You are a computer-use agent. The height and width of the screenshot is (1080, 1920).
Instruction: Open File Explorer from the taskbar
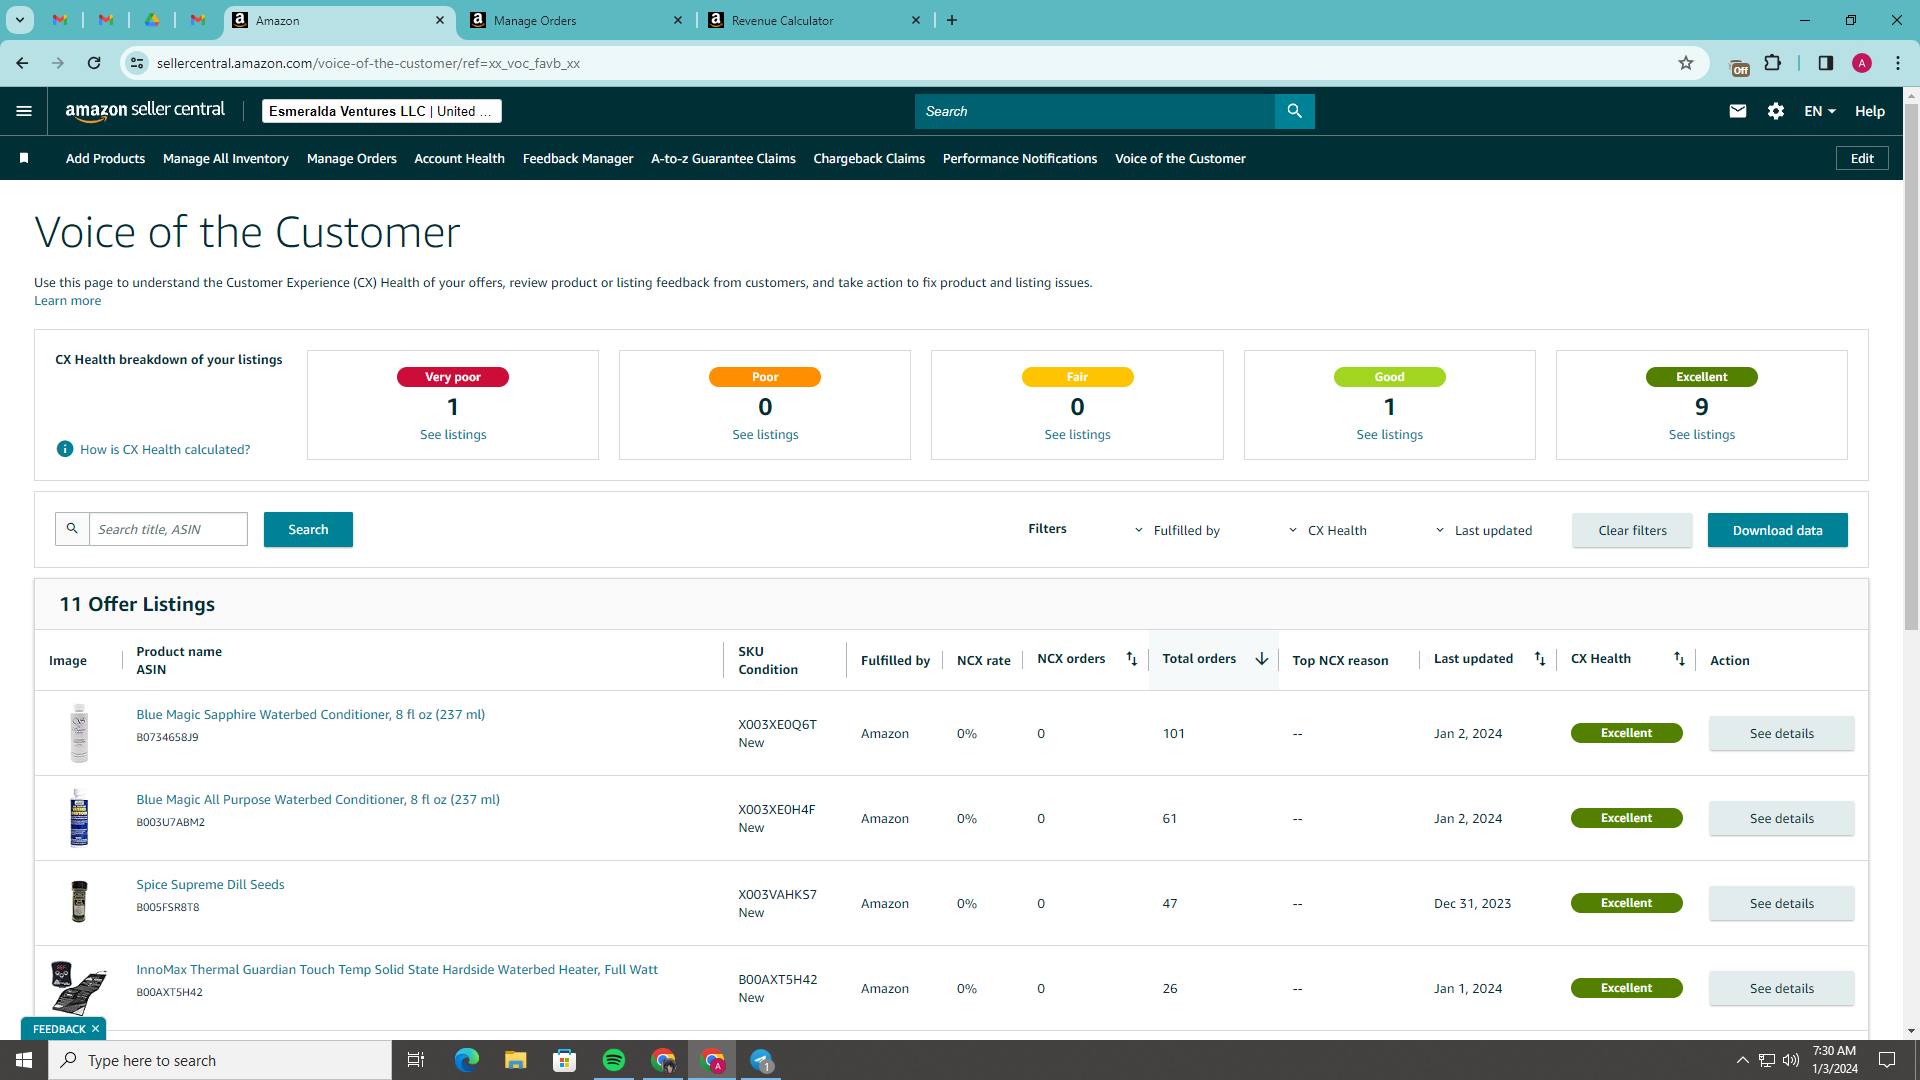[516, 1060]
